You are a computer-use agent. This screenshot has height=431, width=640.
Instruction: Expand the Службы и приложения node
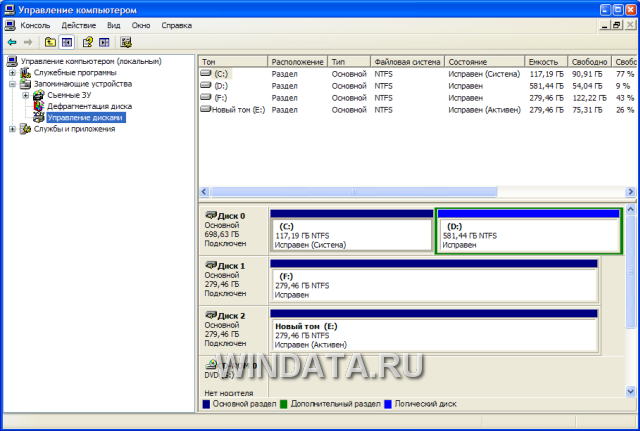(12, 129)
